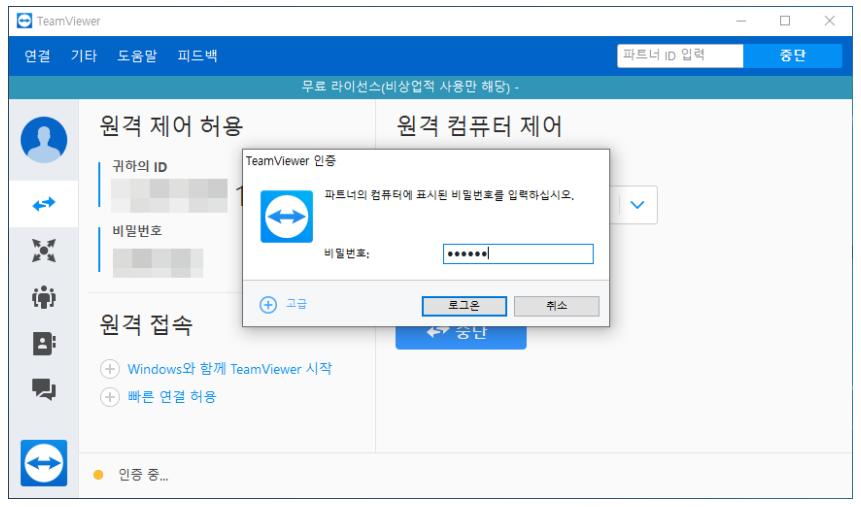861x507 pixels.
Task: Open the expand arrows sidebar icon
Action: pyautogui.click(x=44, y=250)
